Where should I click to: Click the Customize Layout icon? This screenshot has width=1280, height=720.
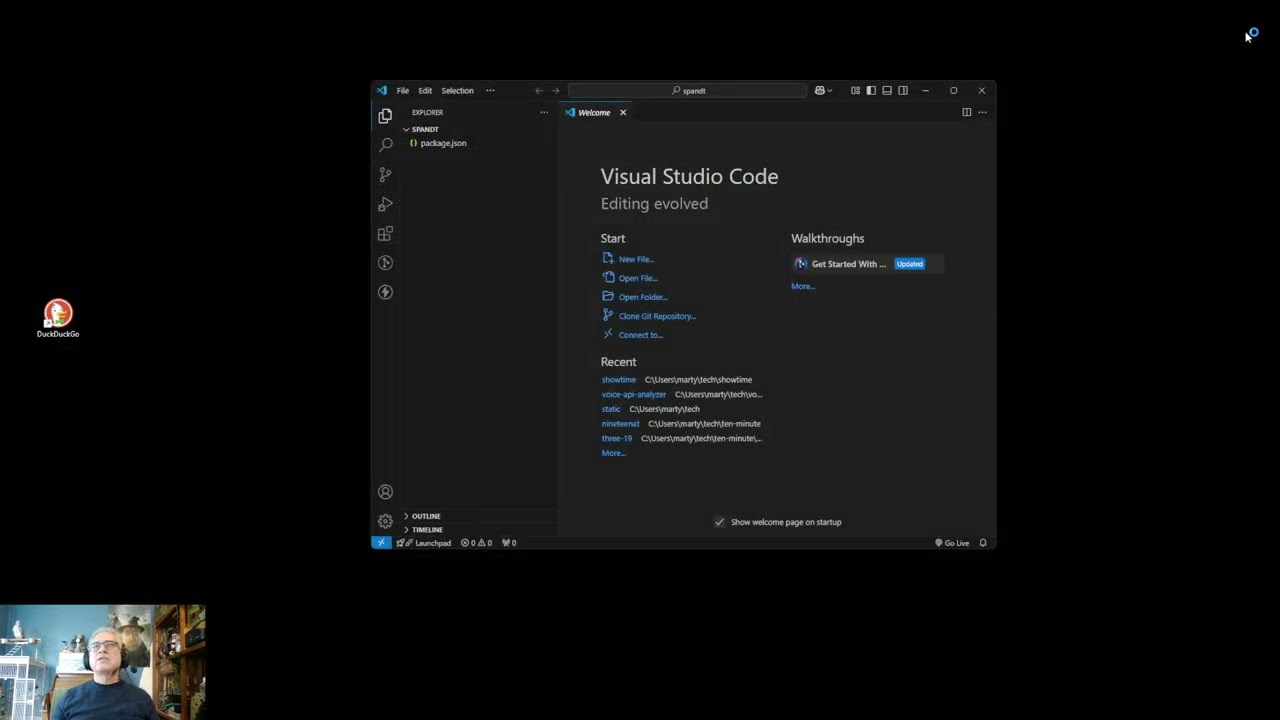[x=855, y=91]
